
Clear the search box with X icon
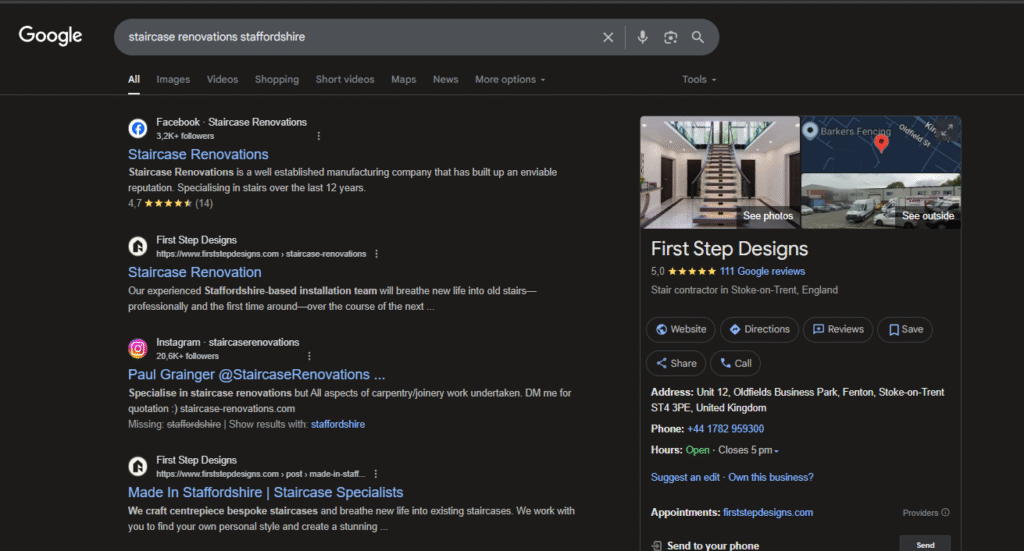(608, 37)
